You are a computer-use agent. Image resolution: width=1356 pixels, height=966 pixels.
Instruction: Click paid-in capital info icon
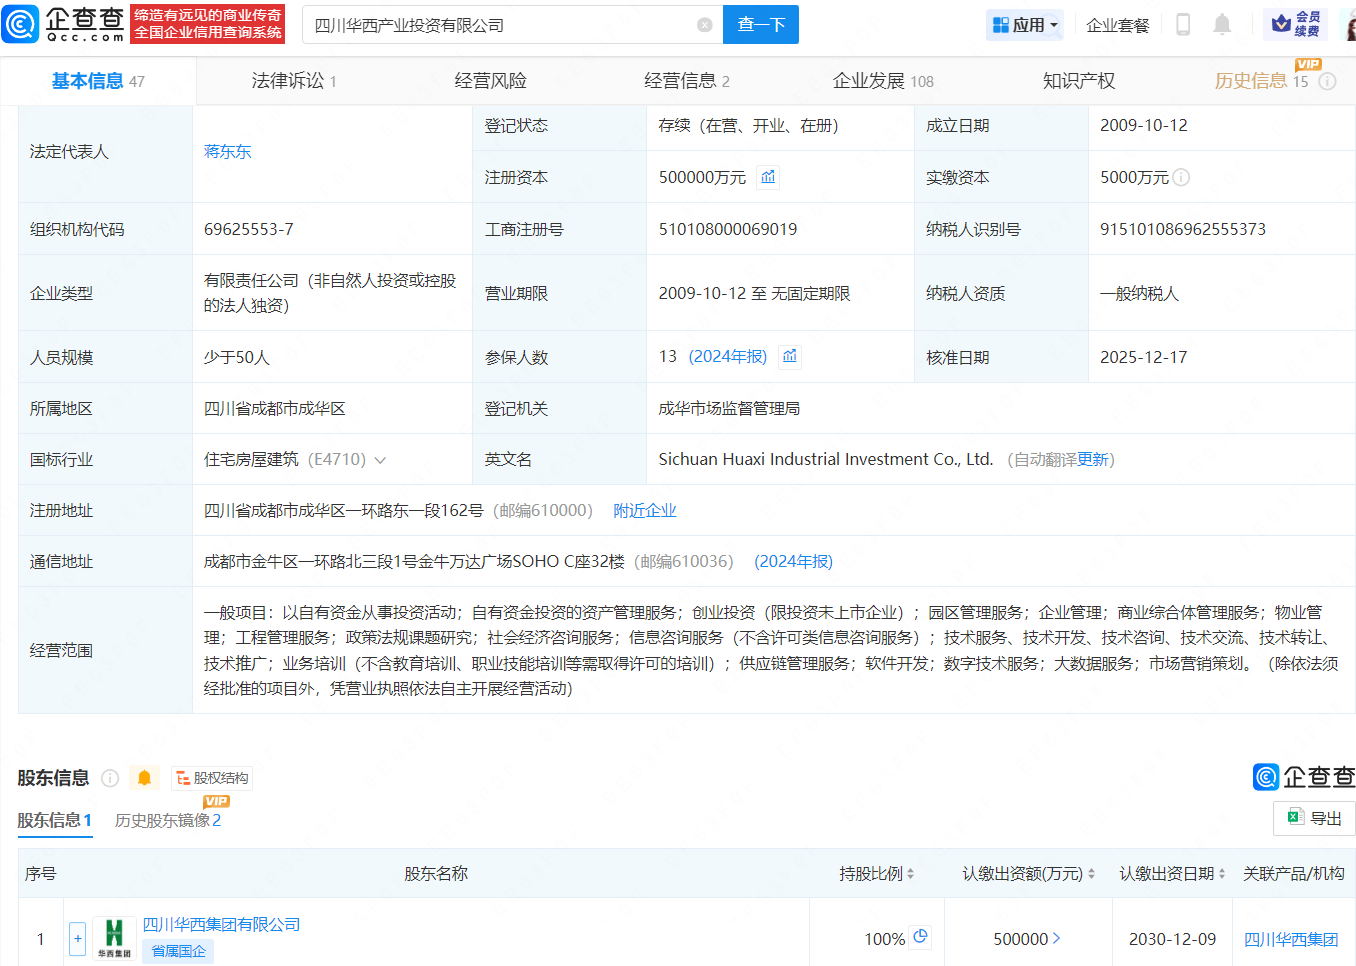click(x=1181, y=177)
